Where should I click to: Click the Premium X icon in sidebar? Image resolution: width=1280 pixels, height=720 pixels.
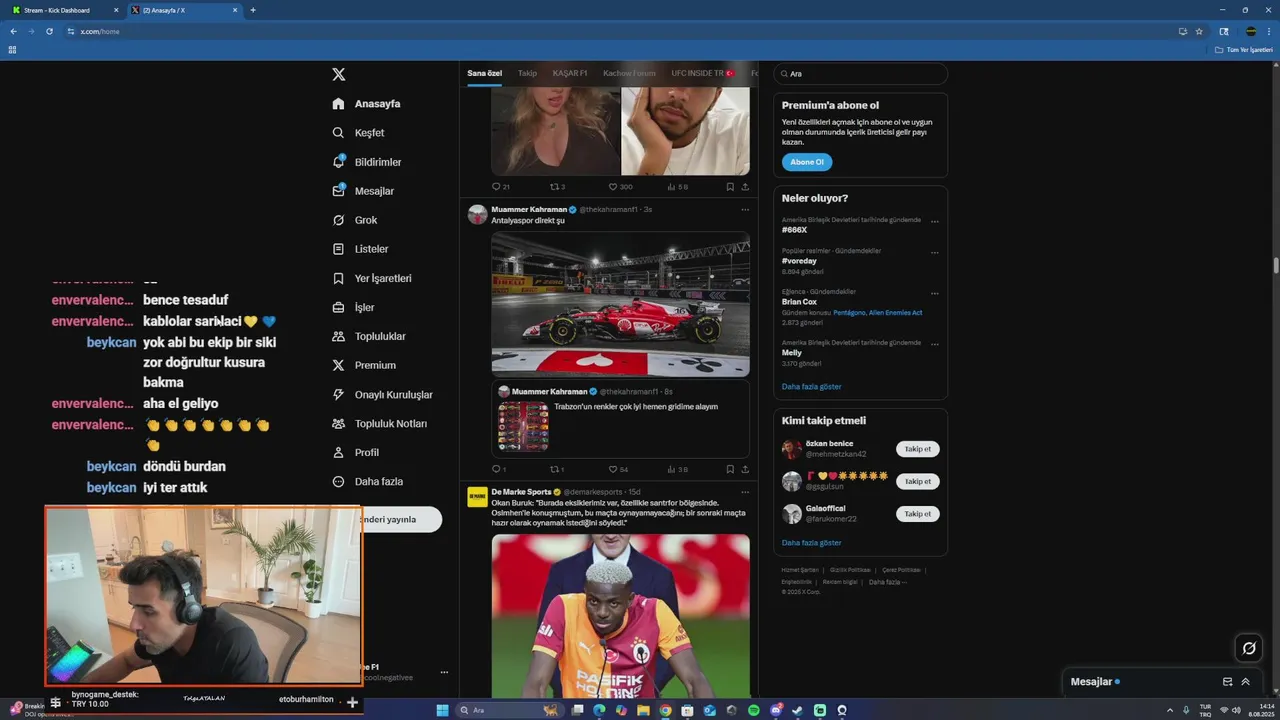(x=338, y=365)
